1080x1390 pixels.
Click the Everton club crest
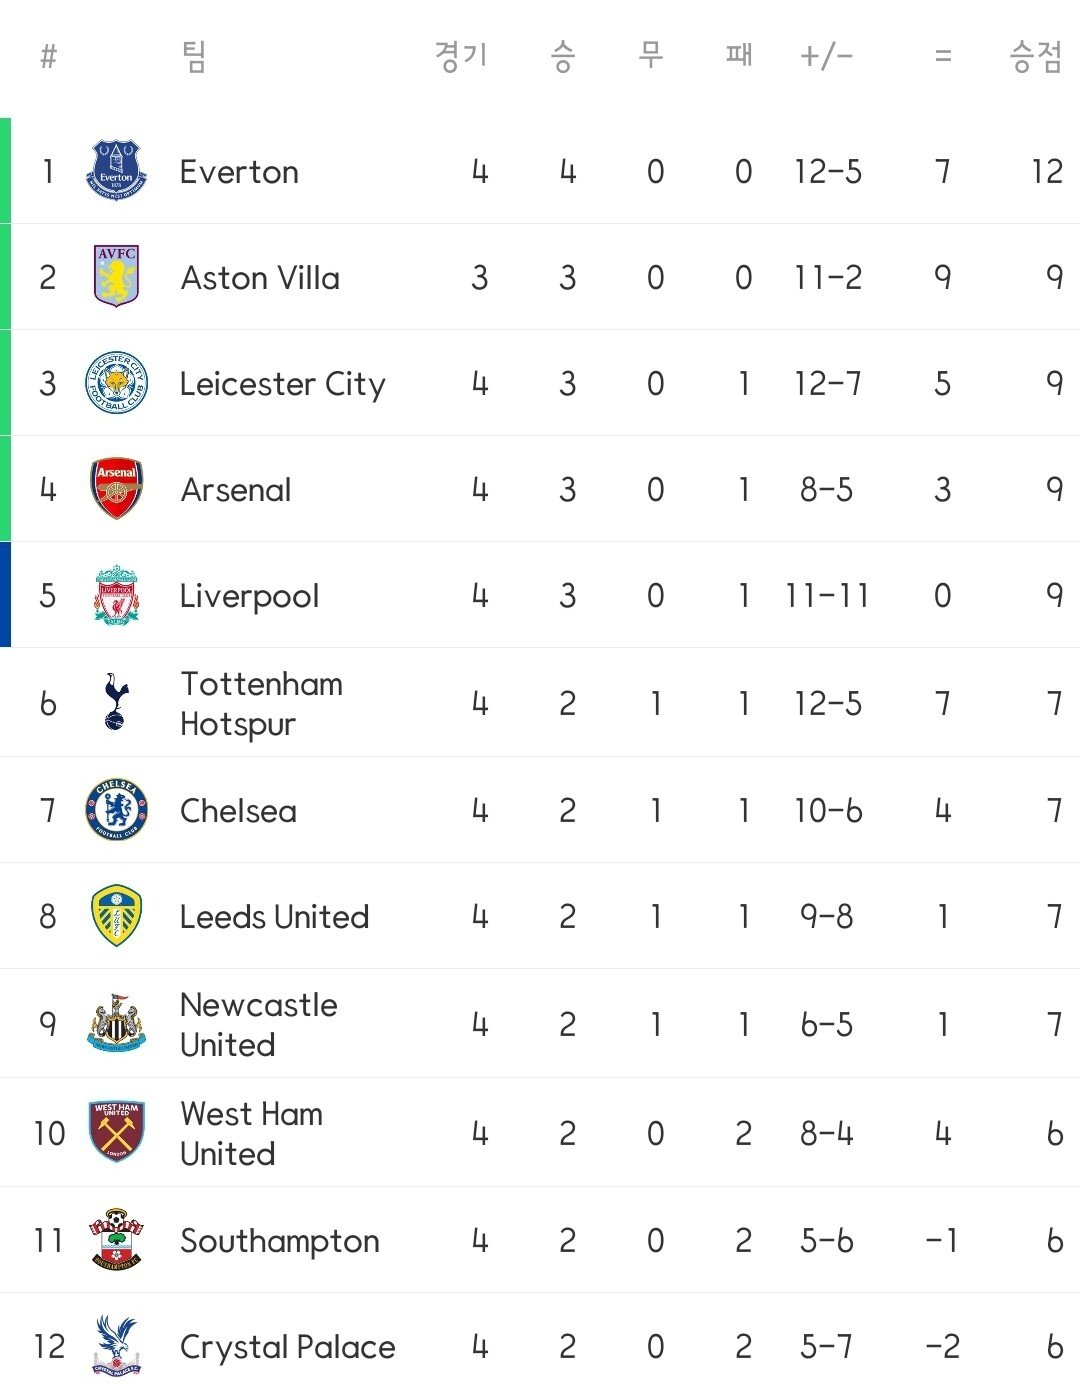point(117,171)
